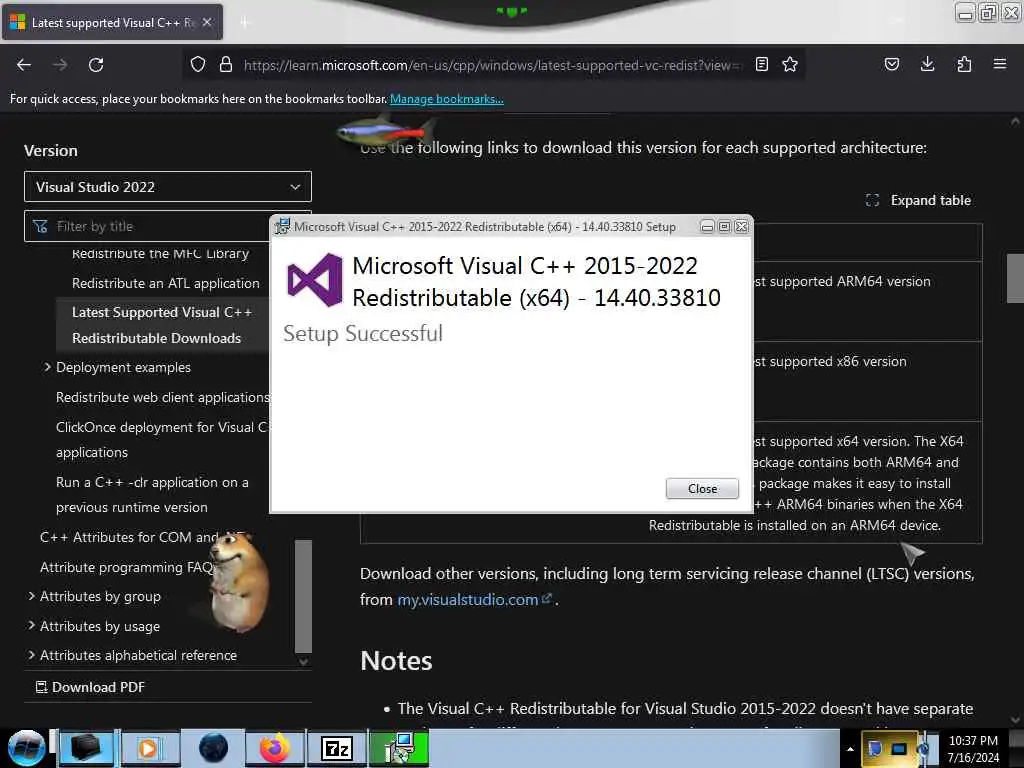Open Redistribute an ATL application item
The image size is (1024, 768).
tap(165, 283)
